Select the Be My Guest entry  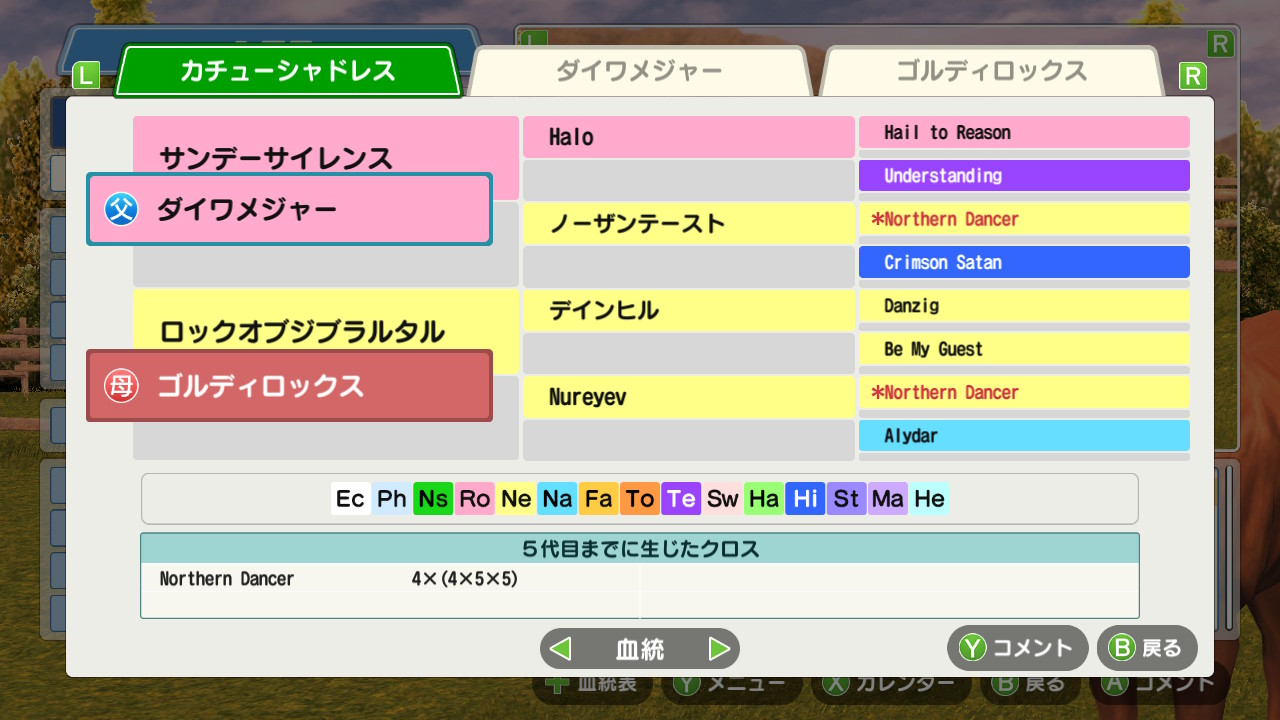click(x=1024, y=349)
